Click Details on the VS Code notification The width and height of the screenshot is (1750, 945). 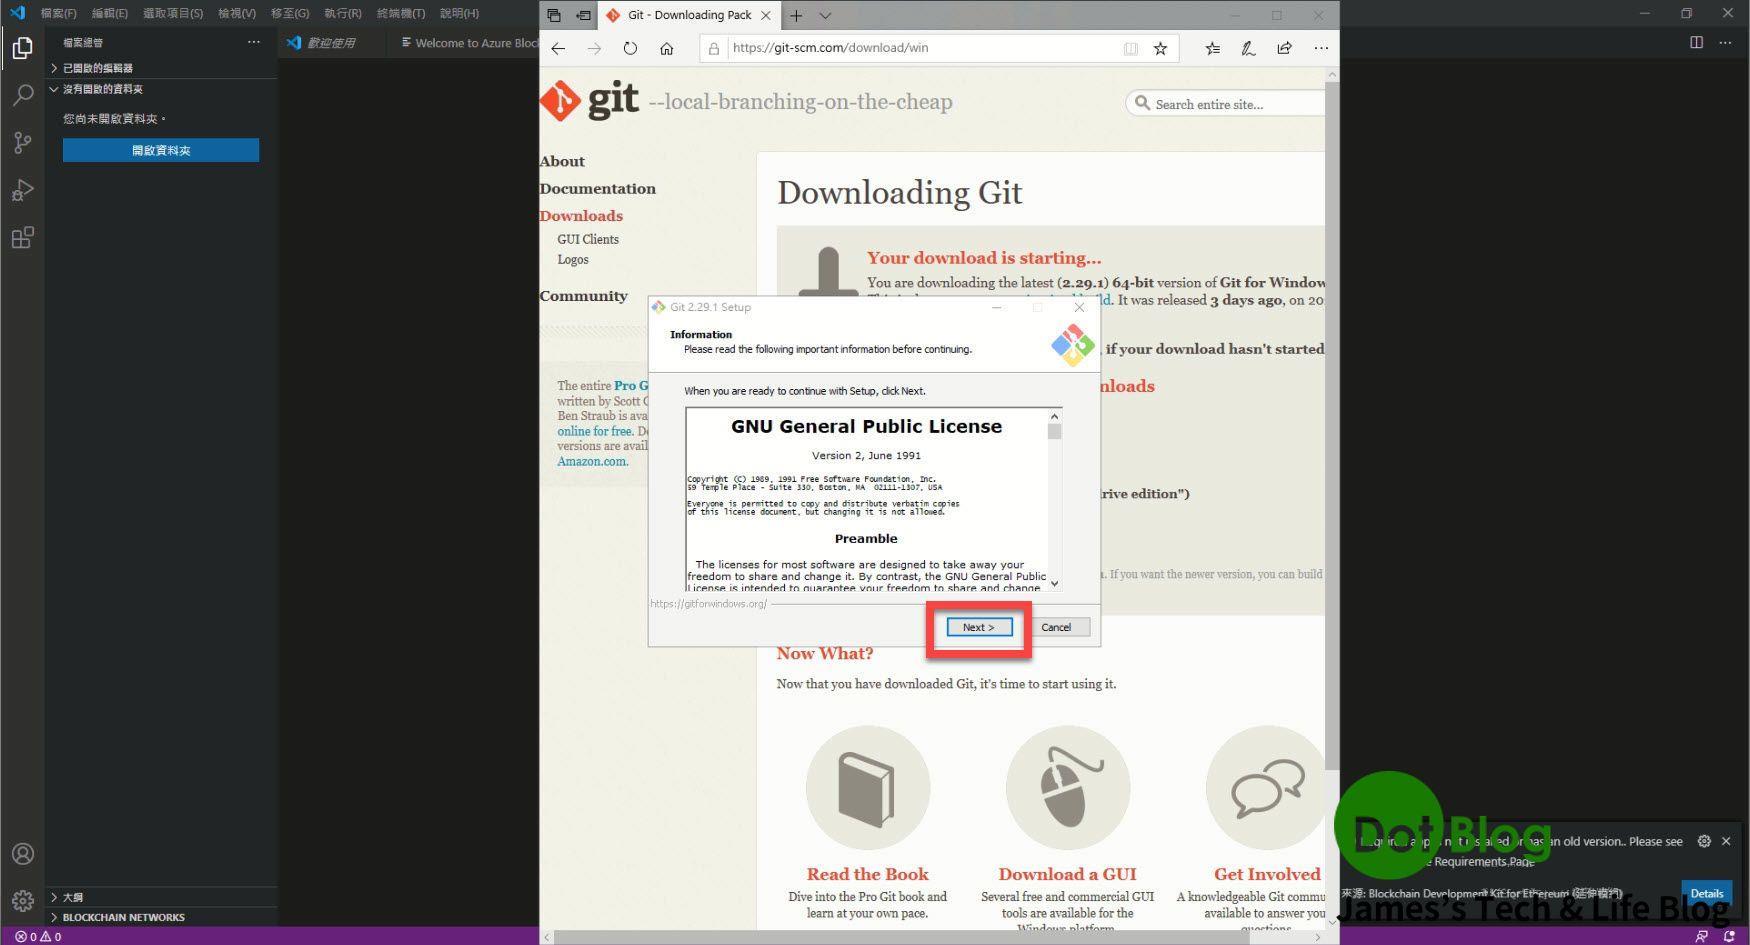click(1707, 893)
